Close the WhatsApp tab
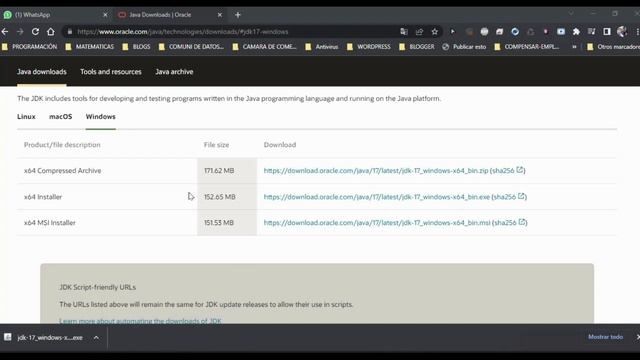Viewport: 640px width, 360px height. (x=105, y=15)
